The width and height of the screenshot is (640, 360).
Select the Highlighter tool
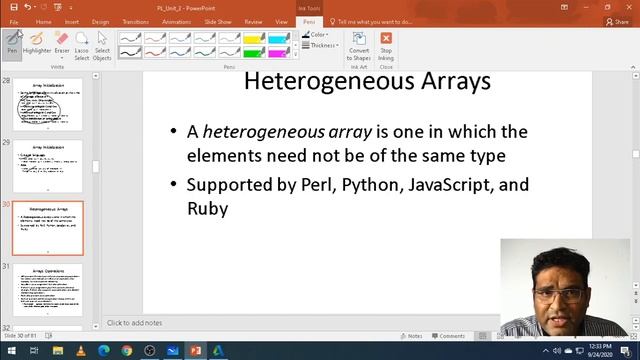pyautogui.click(x=37, y=44)
